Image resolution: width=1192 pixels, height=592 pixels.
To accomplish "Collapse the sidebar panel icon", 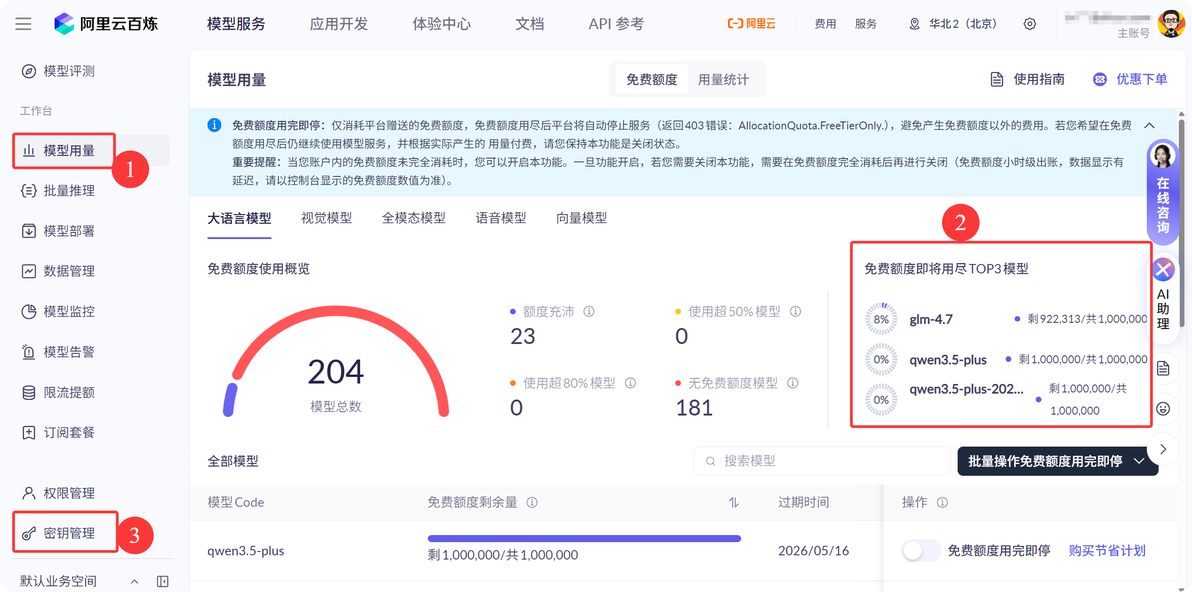I will coord(162,581).
